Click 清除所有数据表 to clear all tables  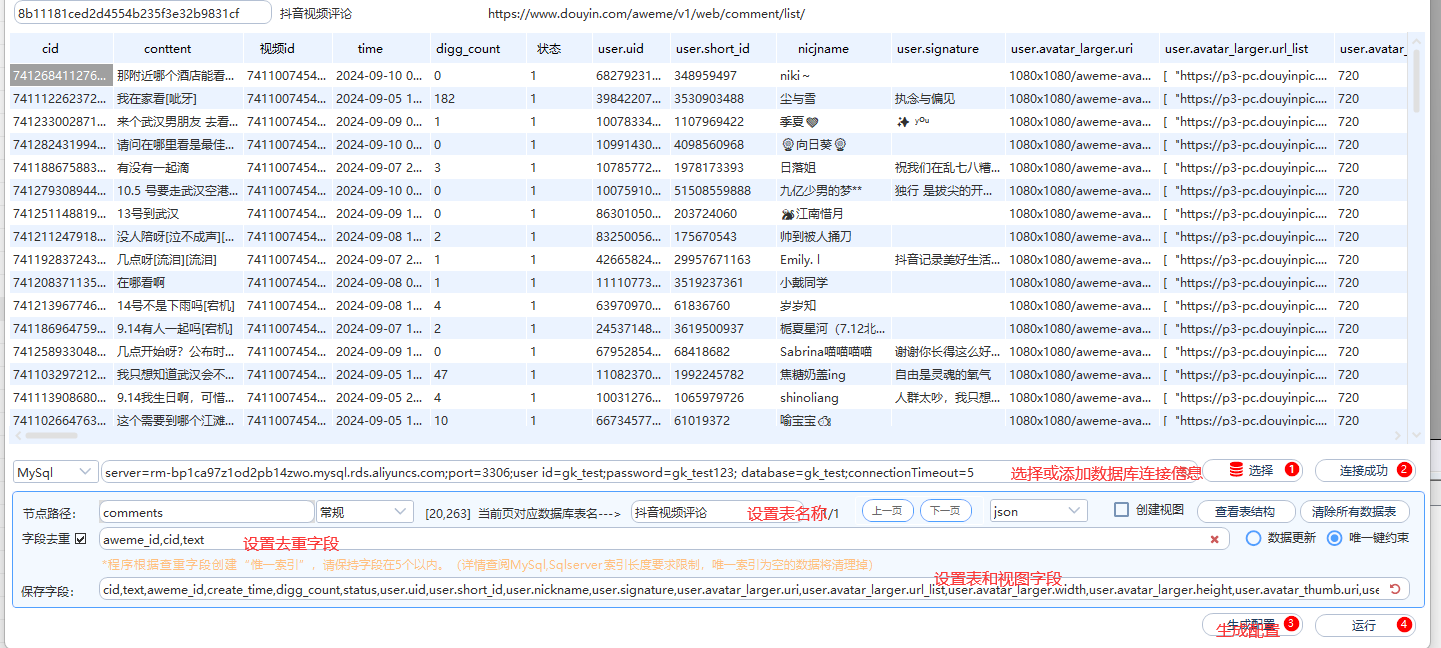tap(1360, 511)
